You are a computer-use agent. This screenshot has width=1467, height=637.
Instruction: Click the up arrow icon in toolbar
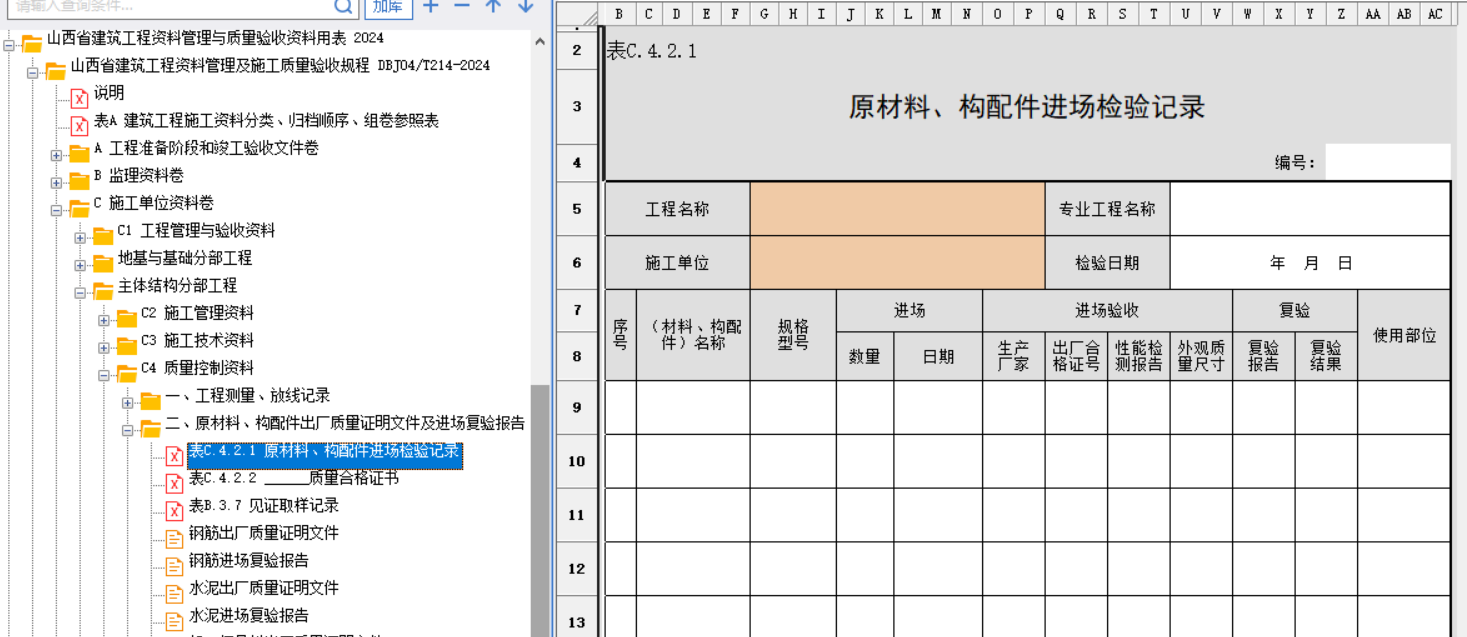coord(493,6)
